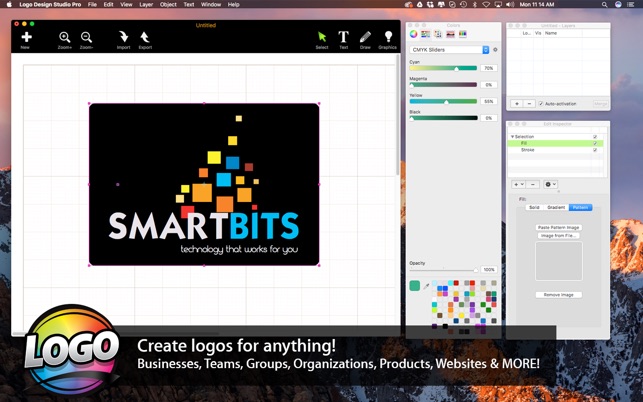
Task: Click the Siri icon in the menu bar
Action: coord(618,5)
